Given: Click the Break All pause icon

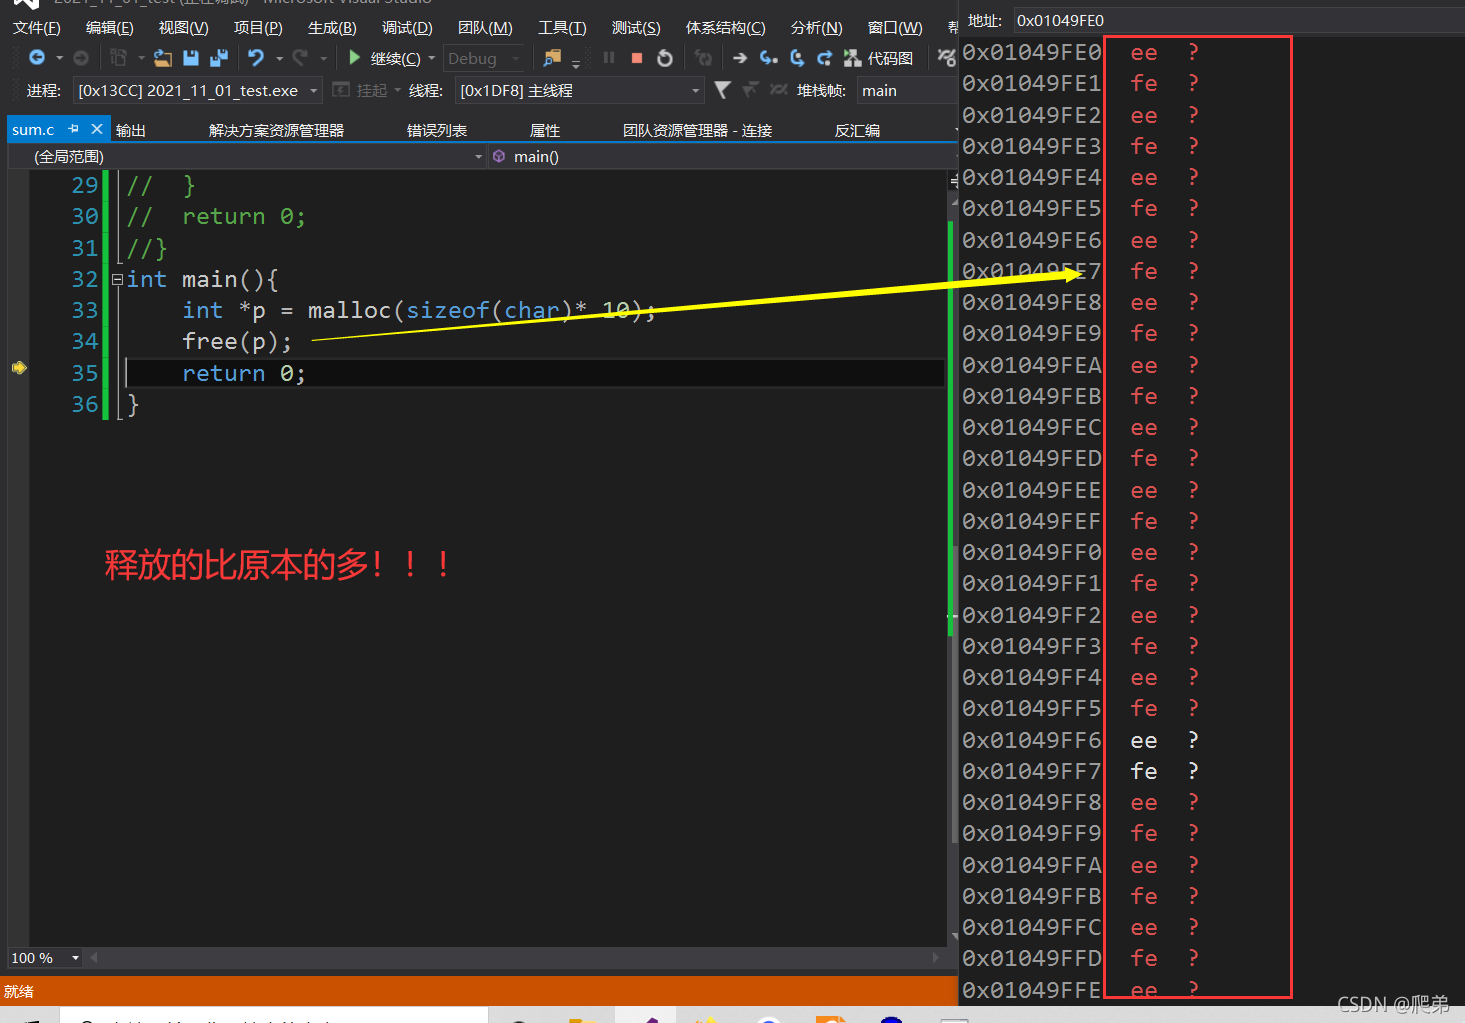Looking at the screenshot, I should 609,58.
